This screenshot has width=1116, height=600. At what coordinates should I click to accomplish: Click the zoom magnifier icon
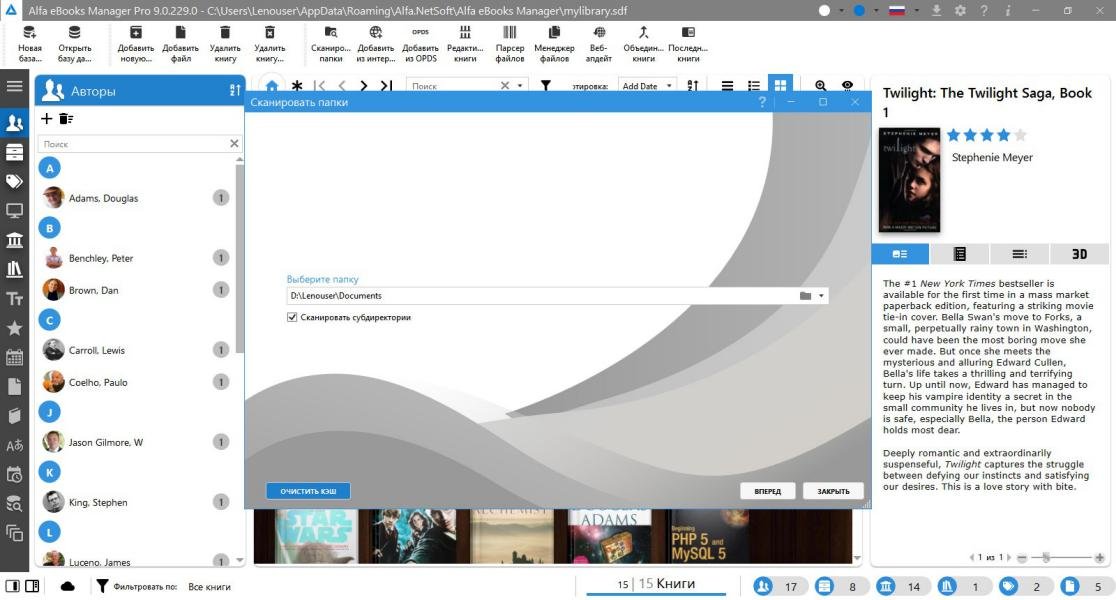821,85
